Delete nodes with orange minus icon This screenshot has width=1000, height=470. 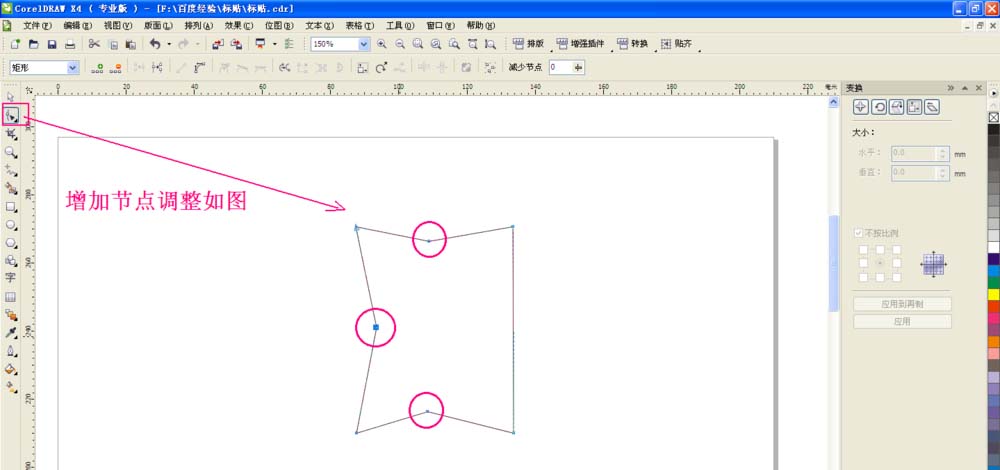pos(115,67)
